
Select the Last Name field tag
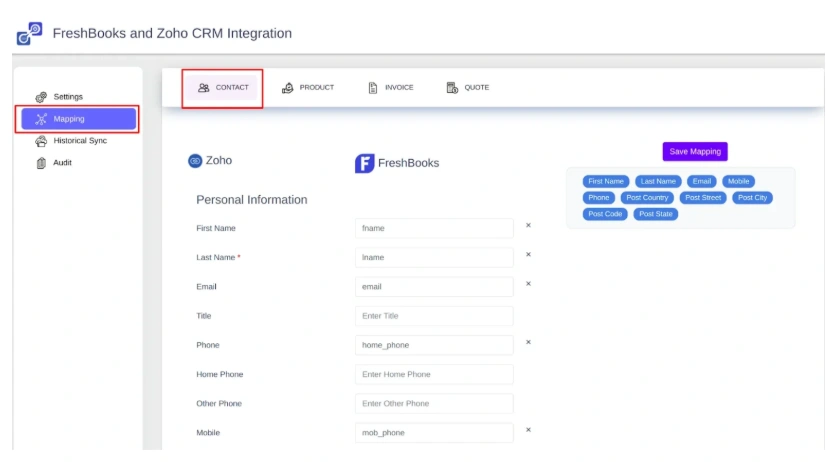(658, 181)
